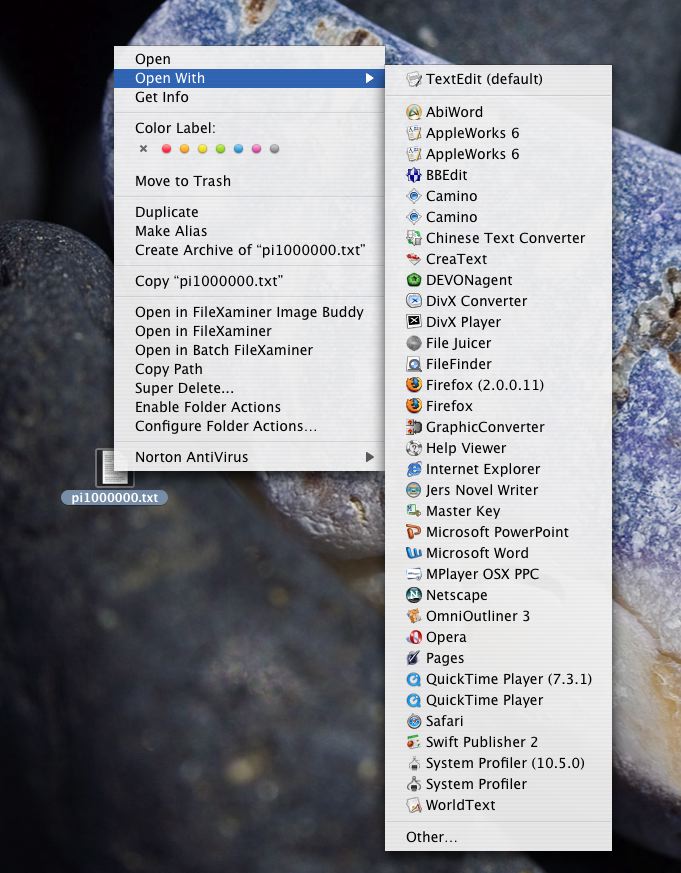Remove color label with the X button

[x=144, y=149]
